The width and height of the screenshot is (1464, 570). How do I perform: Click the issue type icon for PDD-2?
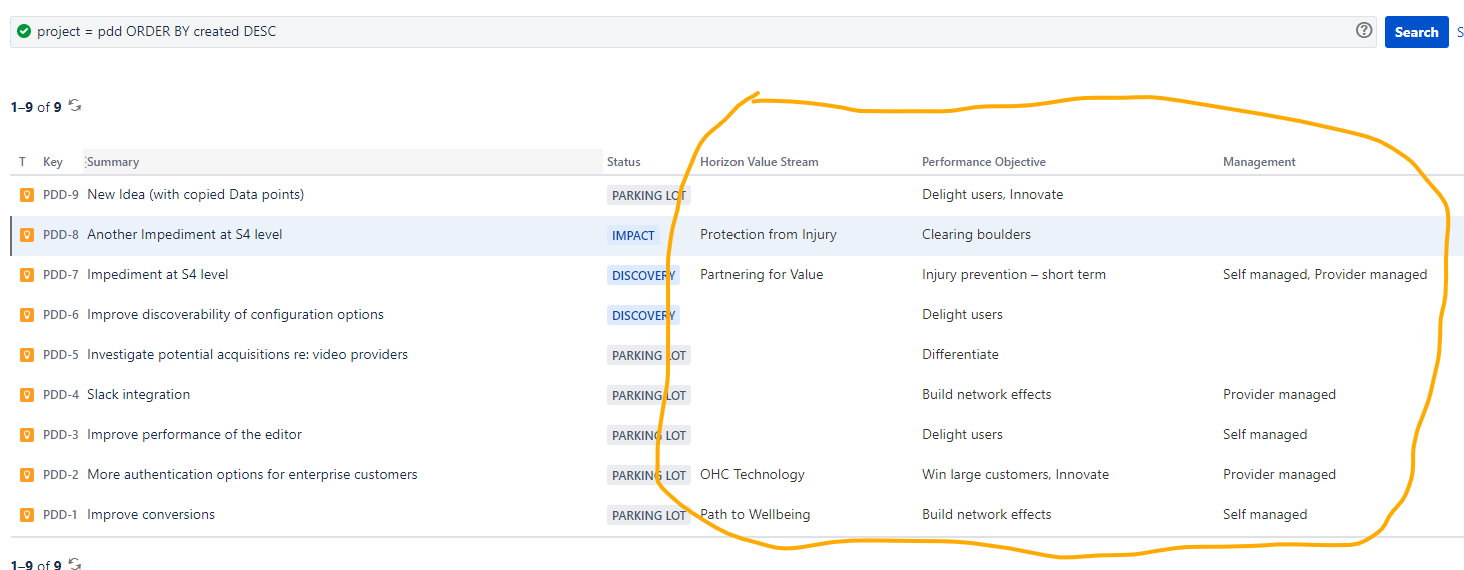[27, 475]
